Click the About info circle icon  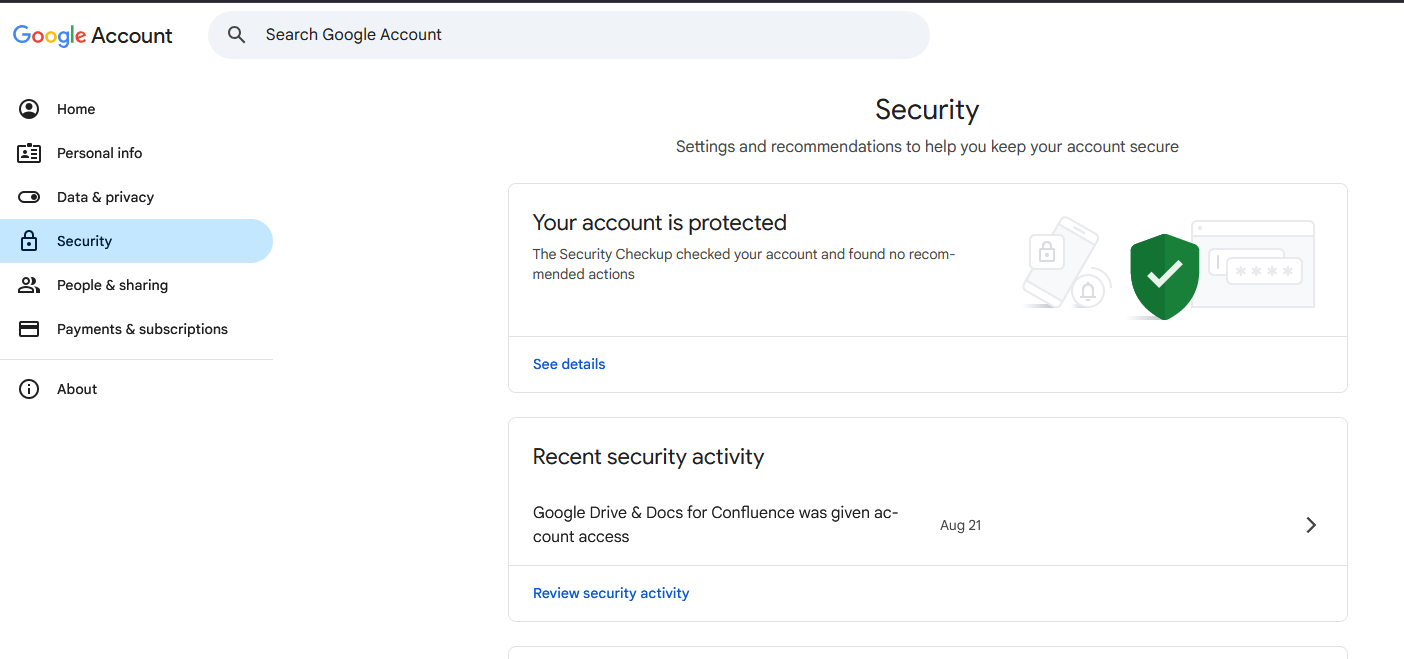[x=29, y=389]
